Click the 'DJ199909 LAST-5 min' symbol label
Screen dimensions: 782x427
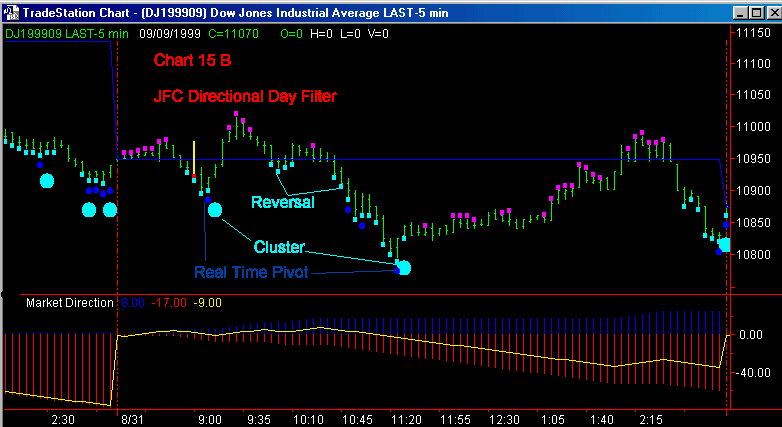[67, 34]
